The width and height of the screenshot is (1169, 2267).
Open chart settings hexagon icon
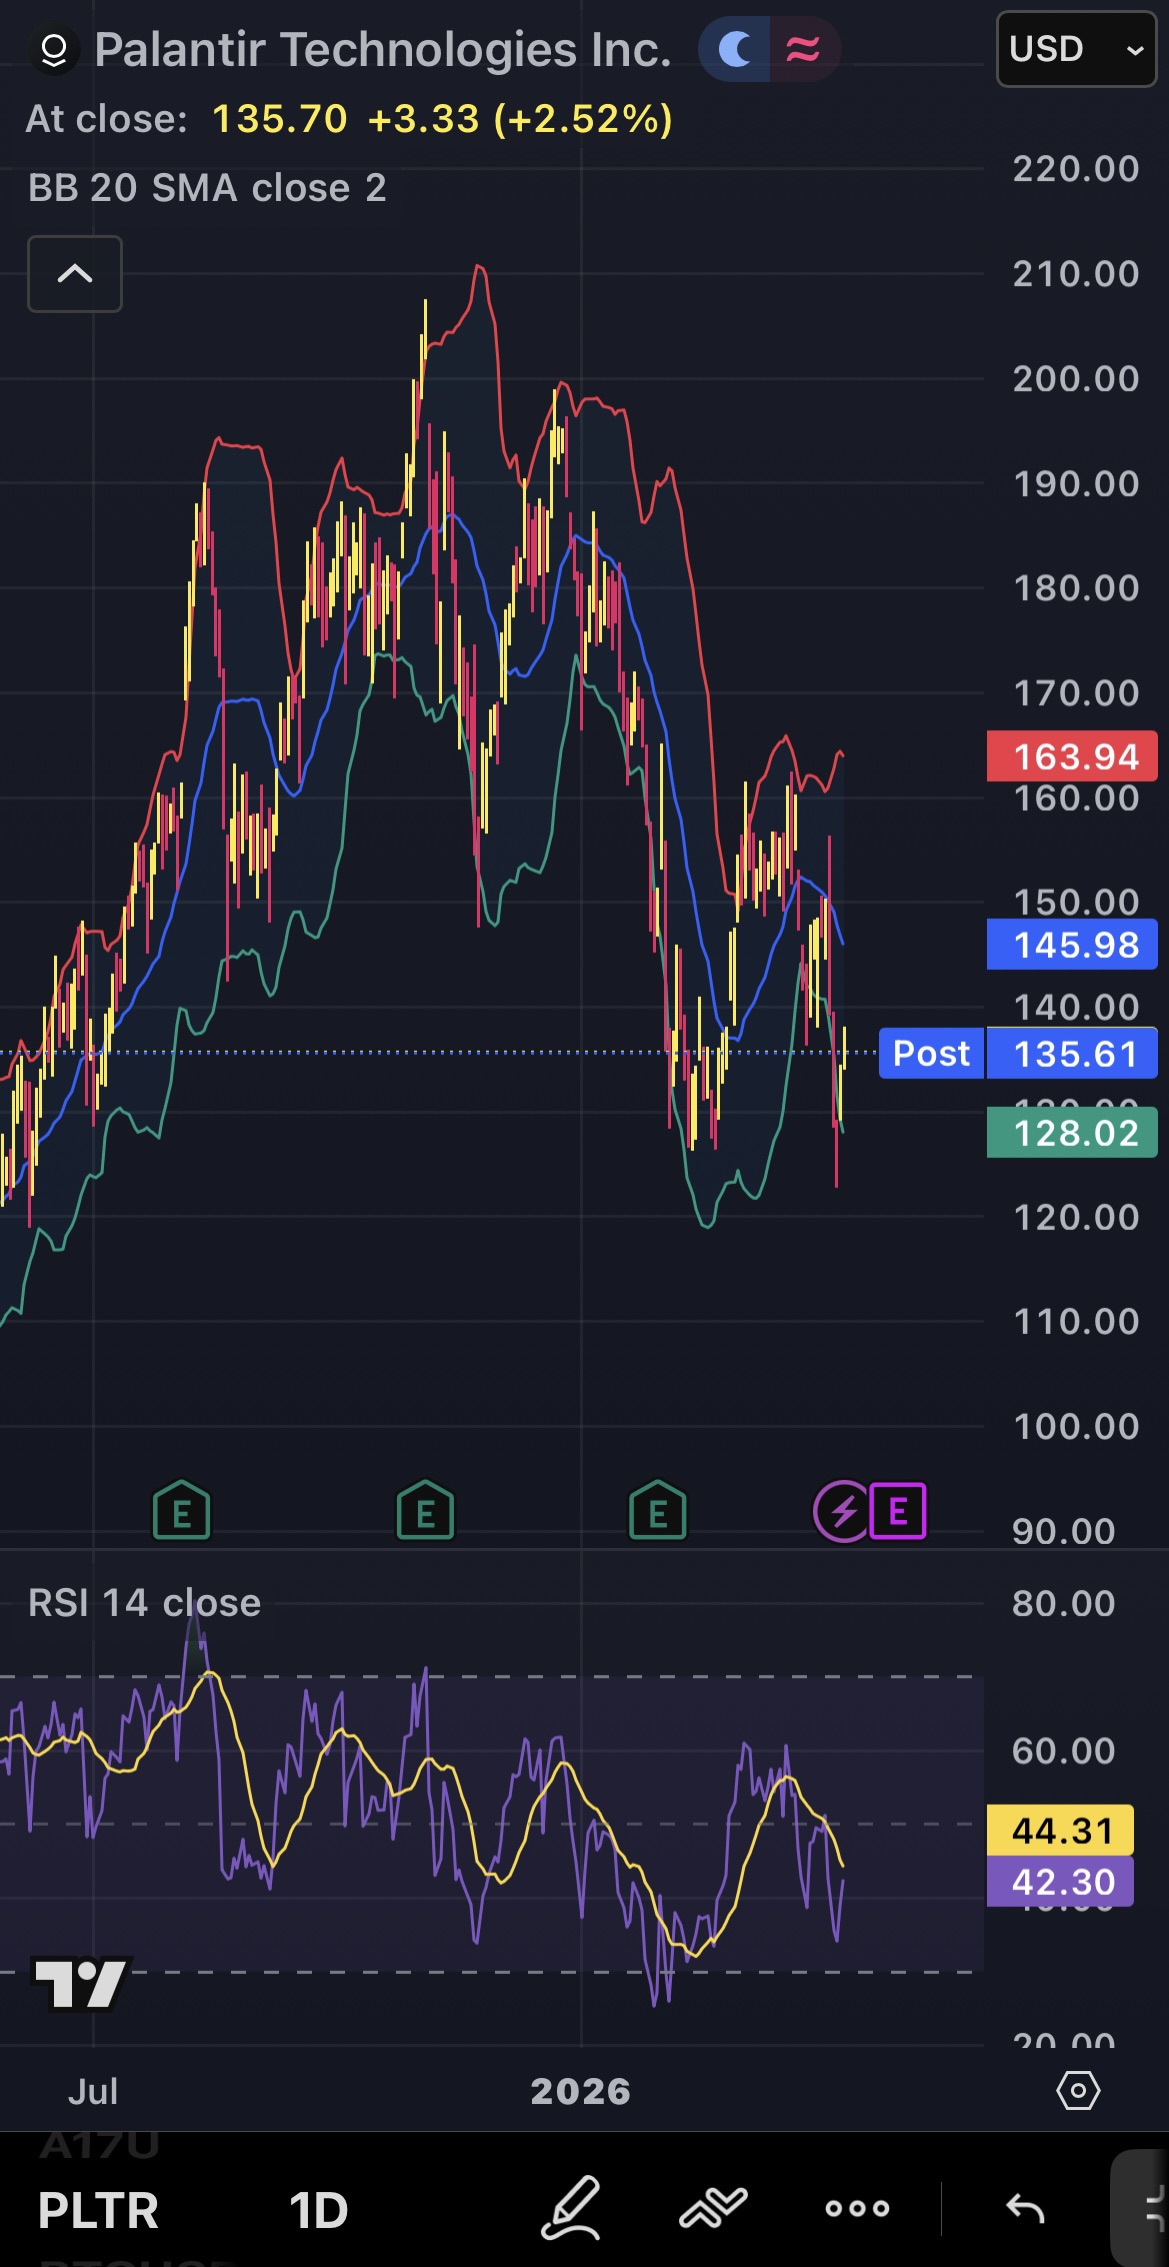pos(1078,2090)
